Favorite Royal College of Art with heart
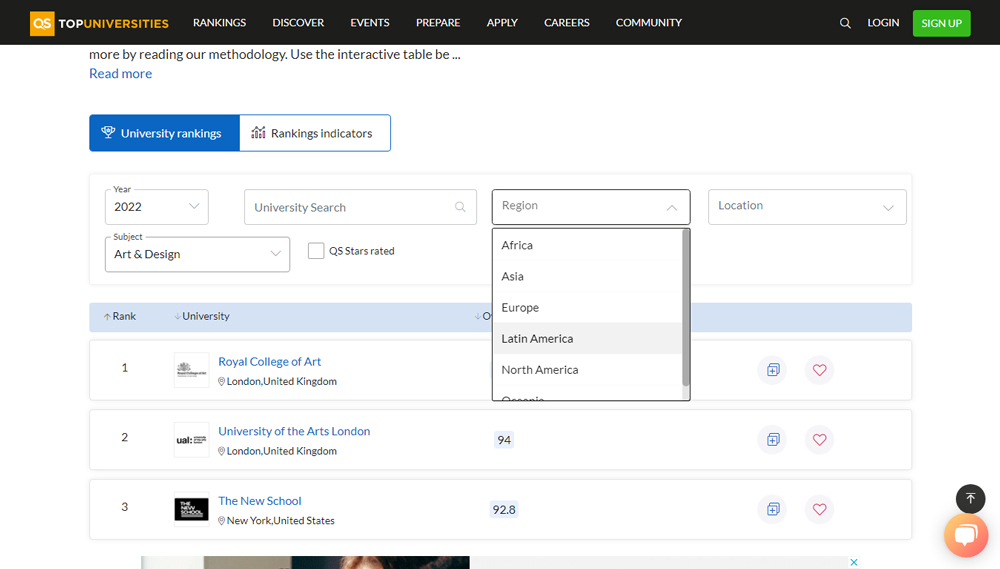The width and height of the screenshot is (1000, 569). (x=820, y=370)
